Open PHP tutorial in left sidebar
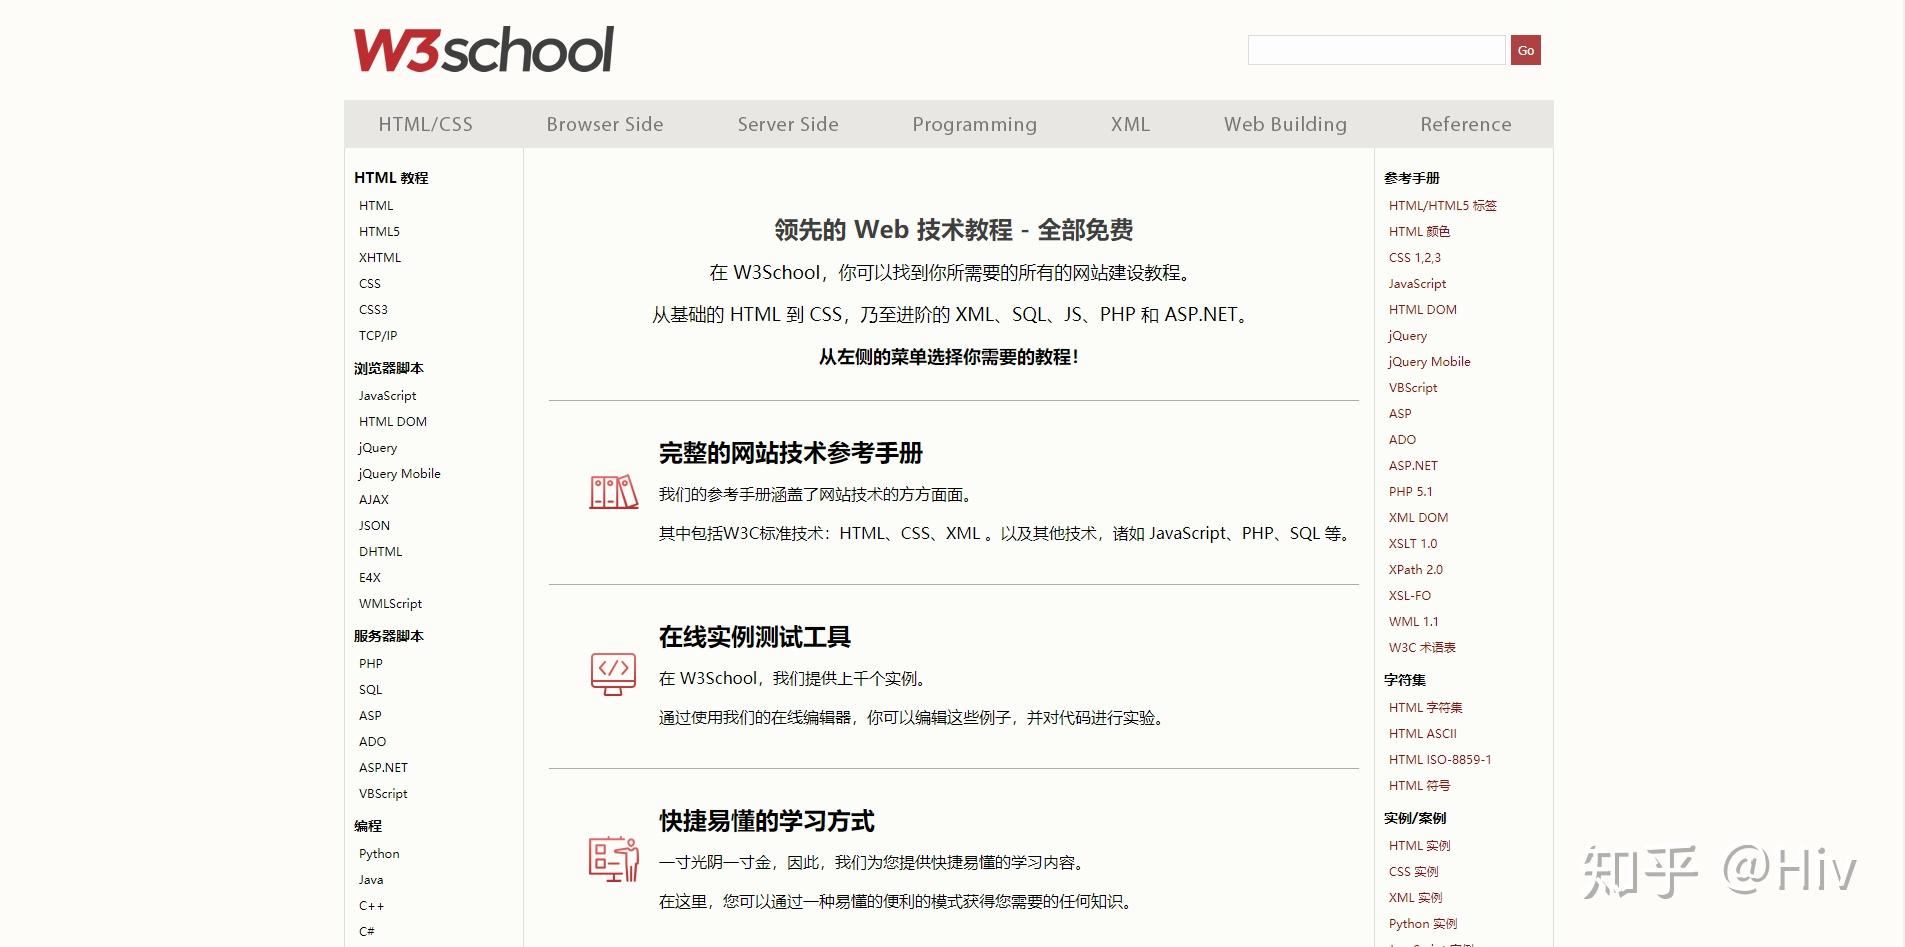The width and height of the screenshot is (1905, 947). coord(371,663)
